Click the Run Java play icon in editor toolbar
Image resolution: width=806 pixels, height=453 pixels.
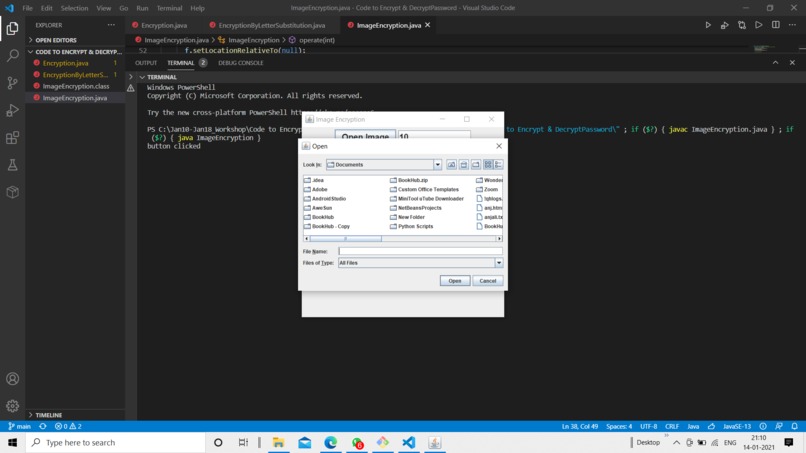[x=708, y=25]
